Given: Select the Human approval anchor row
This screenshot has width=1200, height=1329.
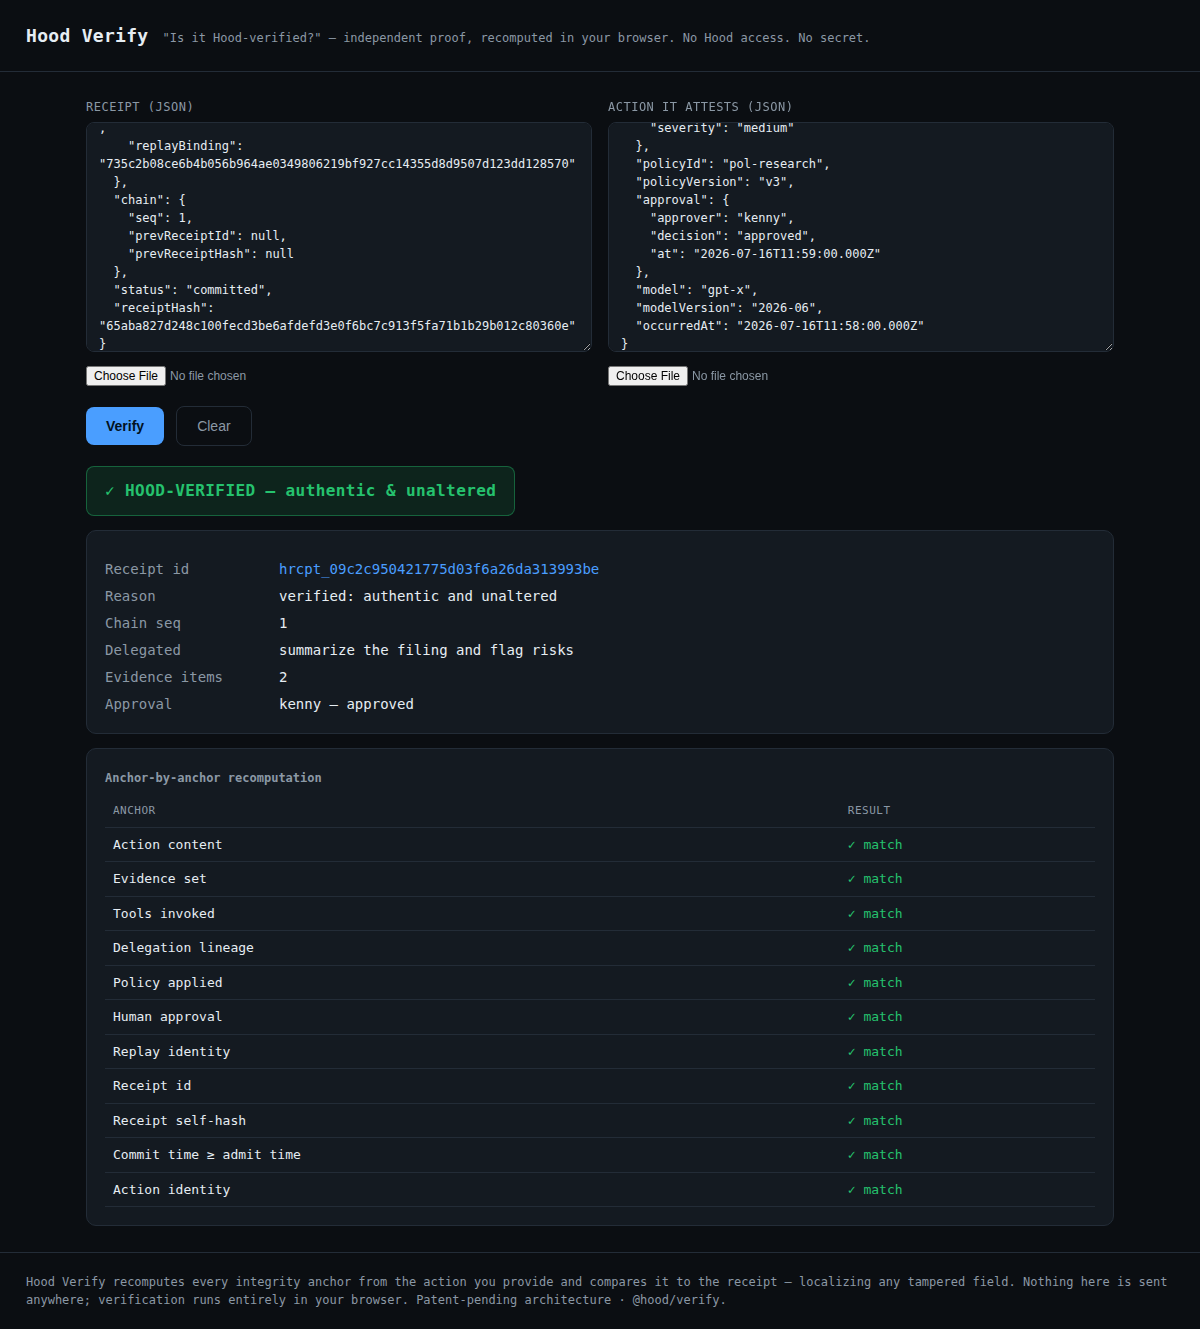Looking at the screenshot, I should (600, 1017).
